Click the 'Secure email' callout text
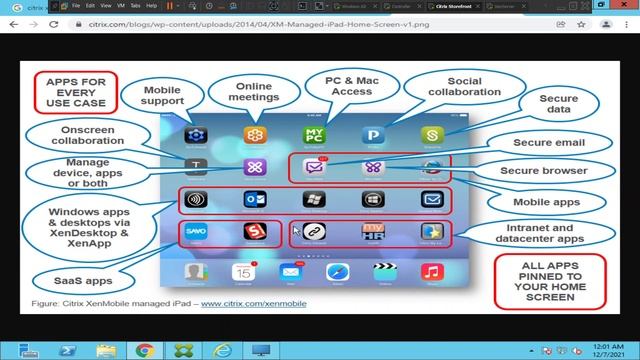 click(x=549, y=142)
